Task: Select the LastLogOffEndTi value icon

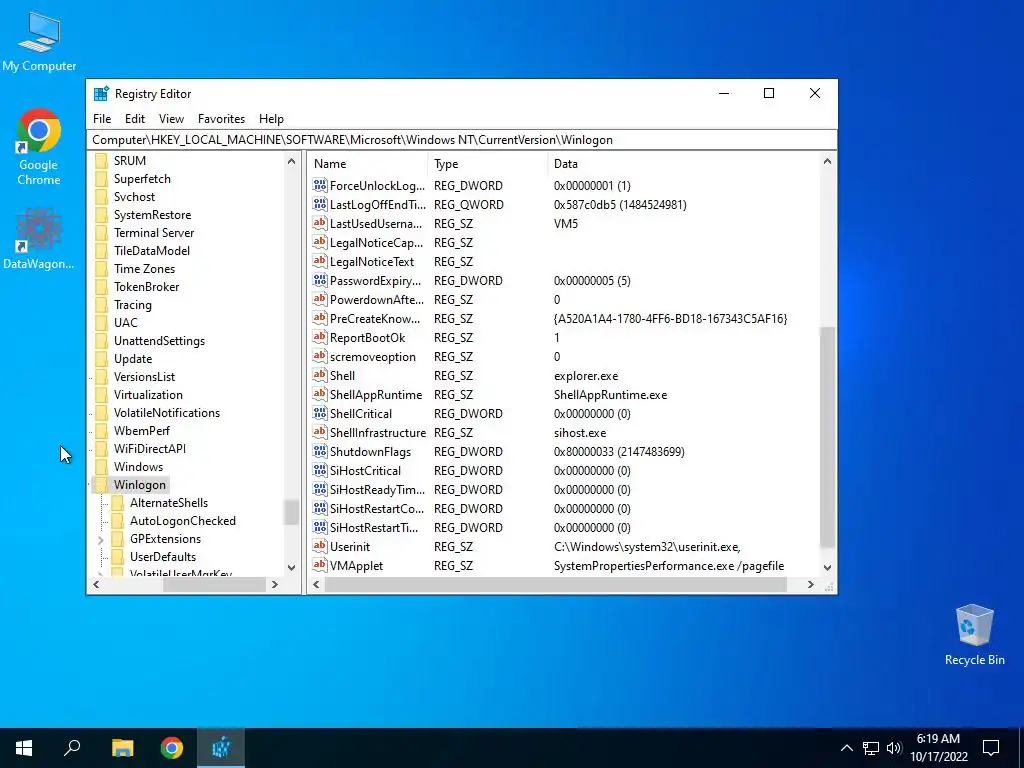Action: tap(319, 204)
